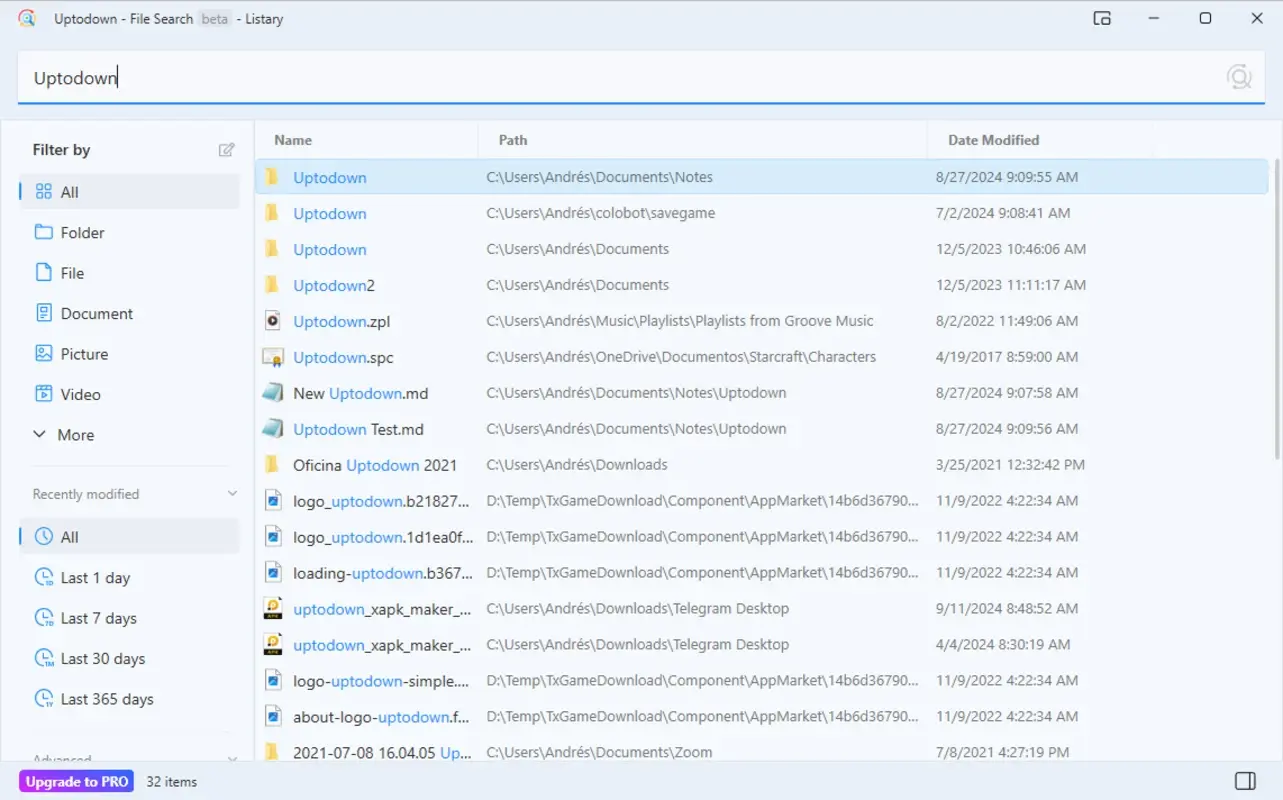The image size is (1283, 800).
Task: Select the Folder filter icon
Action: (43, 232)
